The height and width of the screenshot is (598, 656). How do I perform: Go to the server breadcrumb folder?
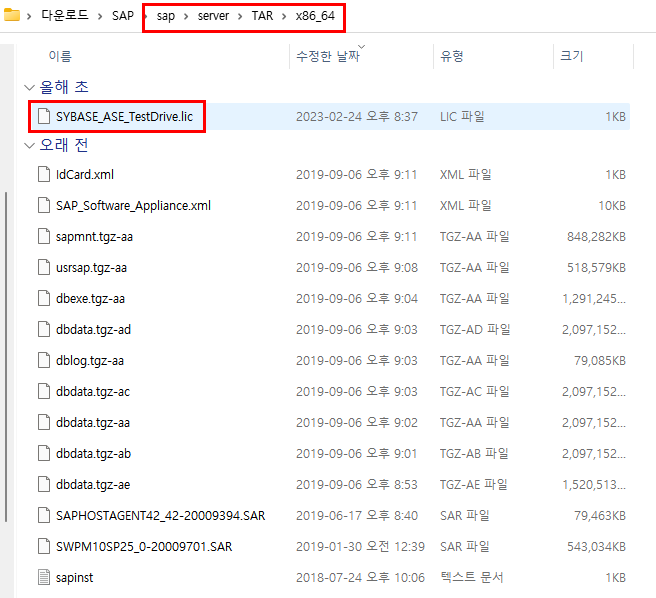(213, 16)
